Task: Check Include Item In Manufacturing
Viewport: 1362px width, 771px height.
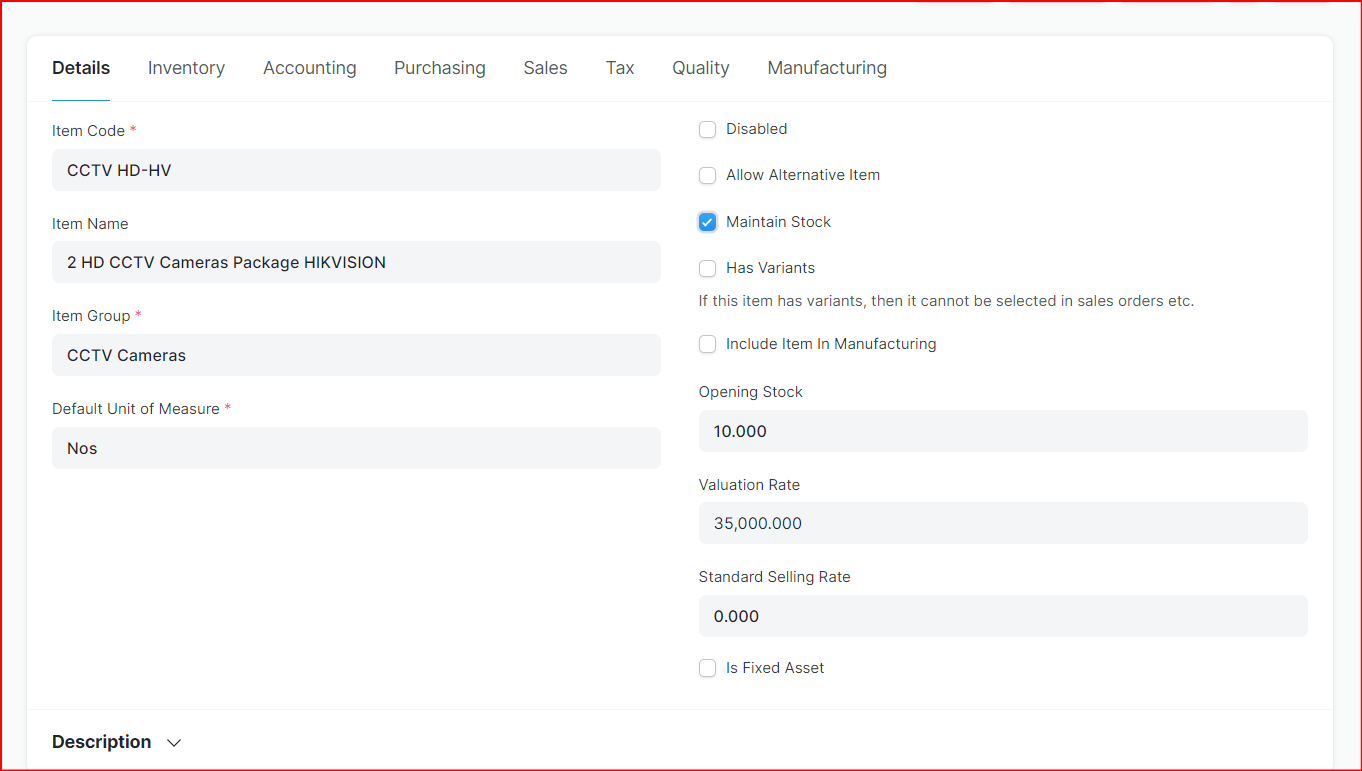Action: pos(708,344)
